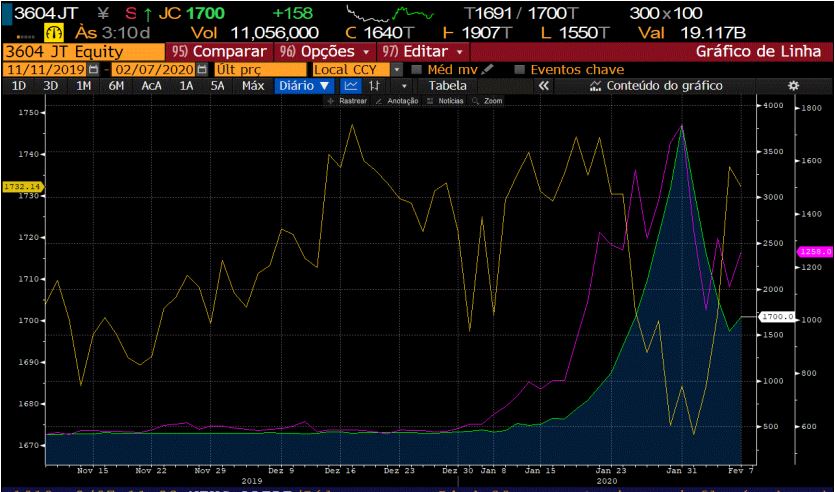Image resolution: width=835 pixels, height=492 pixels.
Task: Toggle the Eventos chave checkbox
Action: [518, 69]
